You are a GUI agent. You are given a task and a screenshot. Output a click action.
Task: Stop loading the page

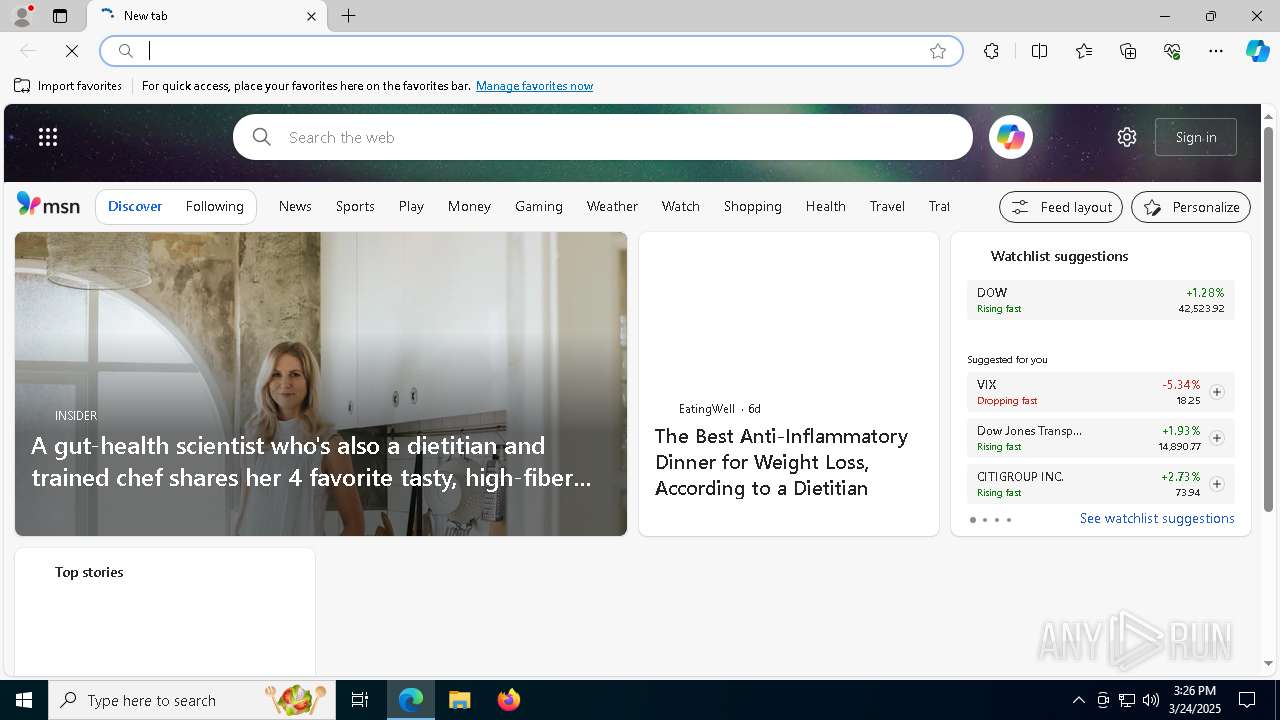pos(72,51)
